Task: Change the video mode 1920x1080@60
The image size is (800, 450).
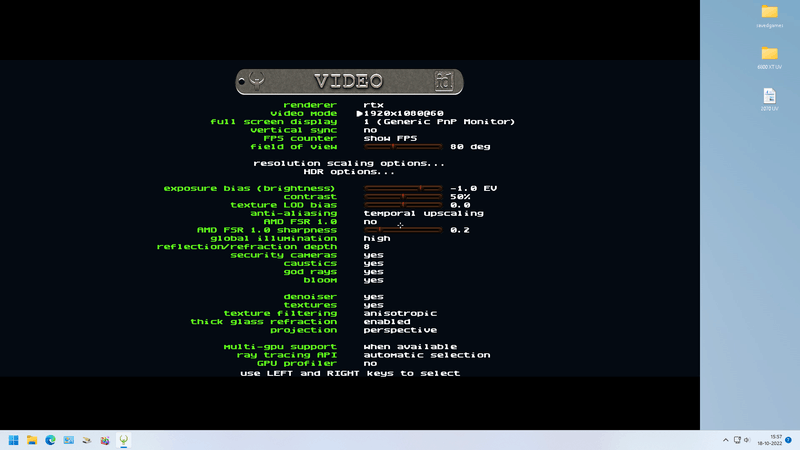Action: (x=404, y=113)
